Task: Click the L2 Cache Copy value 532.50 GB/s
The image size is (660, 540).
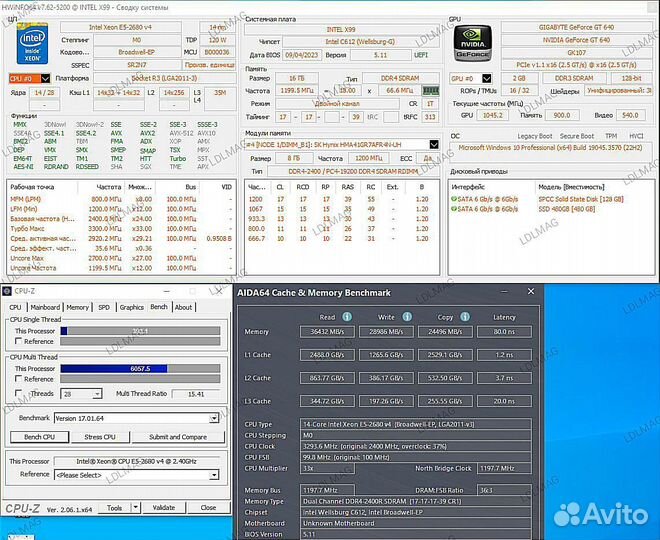Action: tap(445, 378)
